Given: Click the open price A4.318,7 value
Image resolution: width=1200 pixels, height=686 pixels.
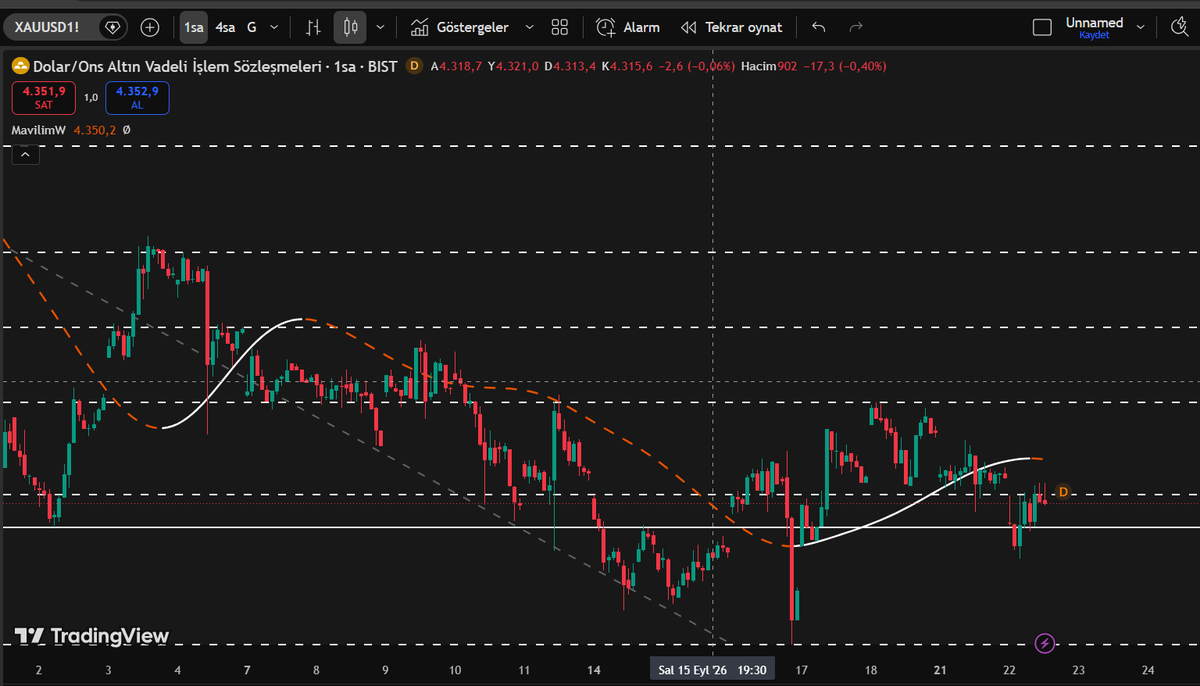Looking at the screenshot, I should (457, 66).
